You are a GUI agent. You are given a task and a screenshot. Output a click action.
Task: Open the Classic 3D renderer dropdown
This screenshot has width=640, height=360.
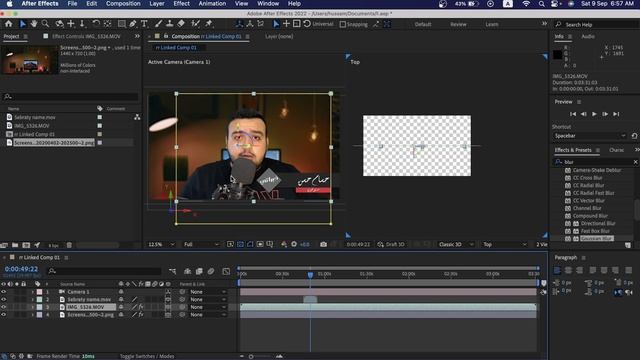[x=456, y=244]
